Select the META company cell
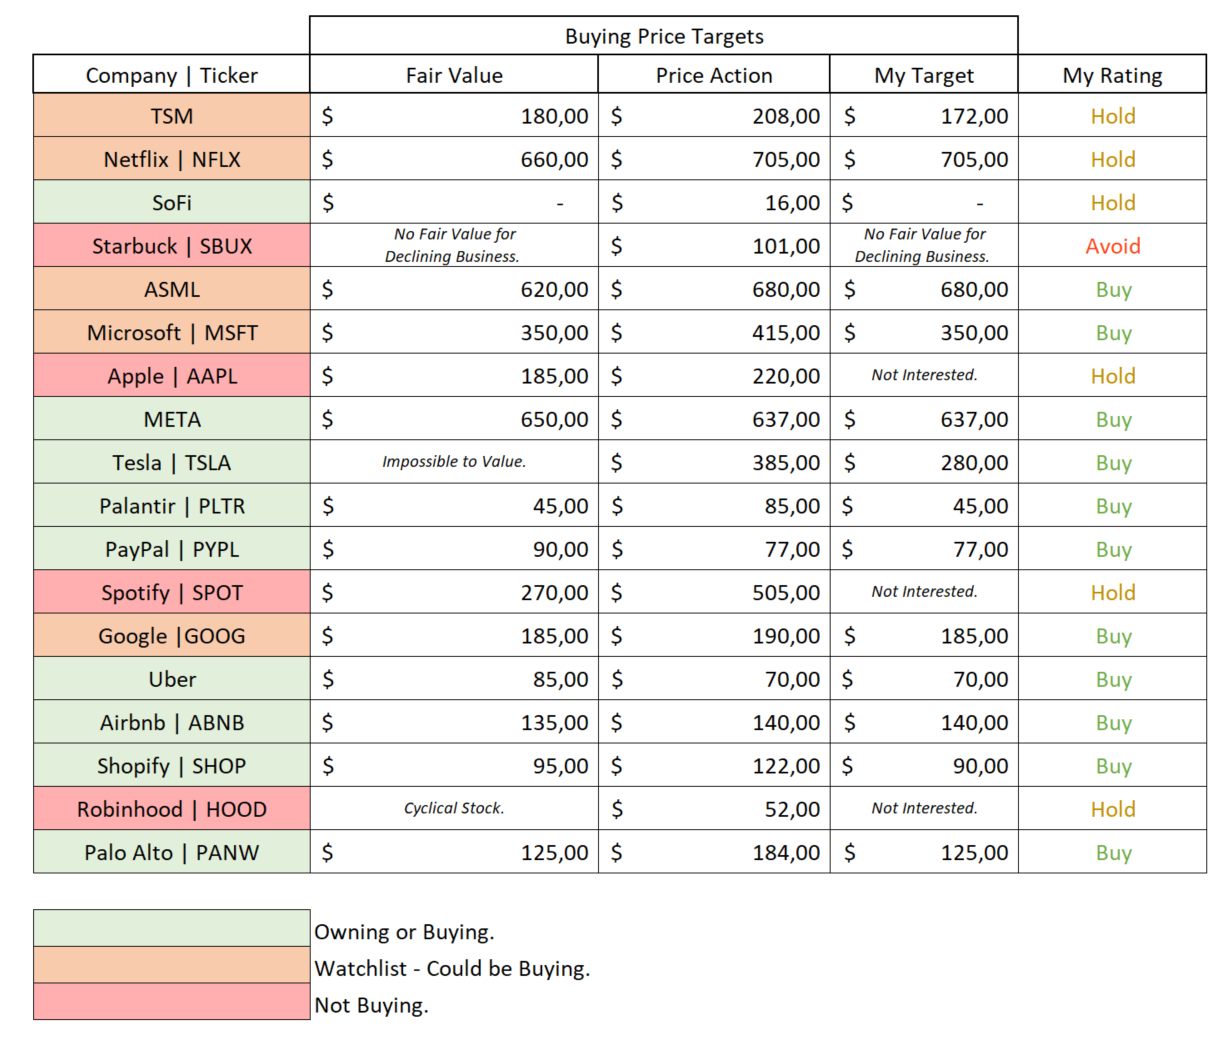Viewport: 1225px width, 1039px height. click(x=172, y=419)
